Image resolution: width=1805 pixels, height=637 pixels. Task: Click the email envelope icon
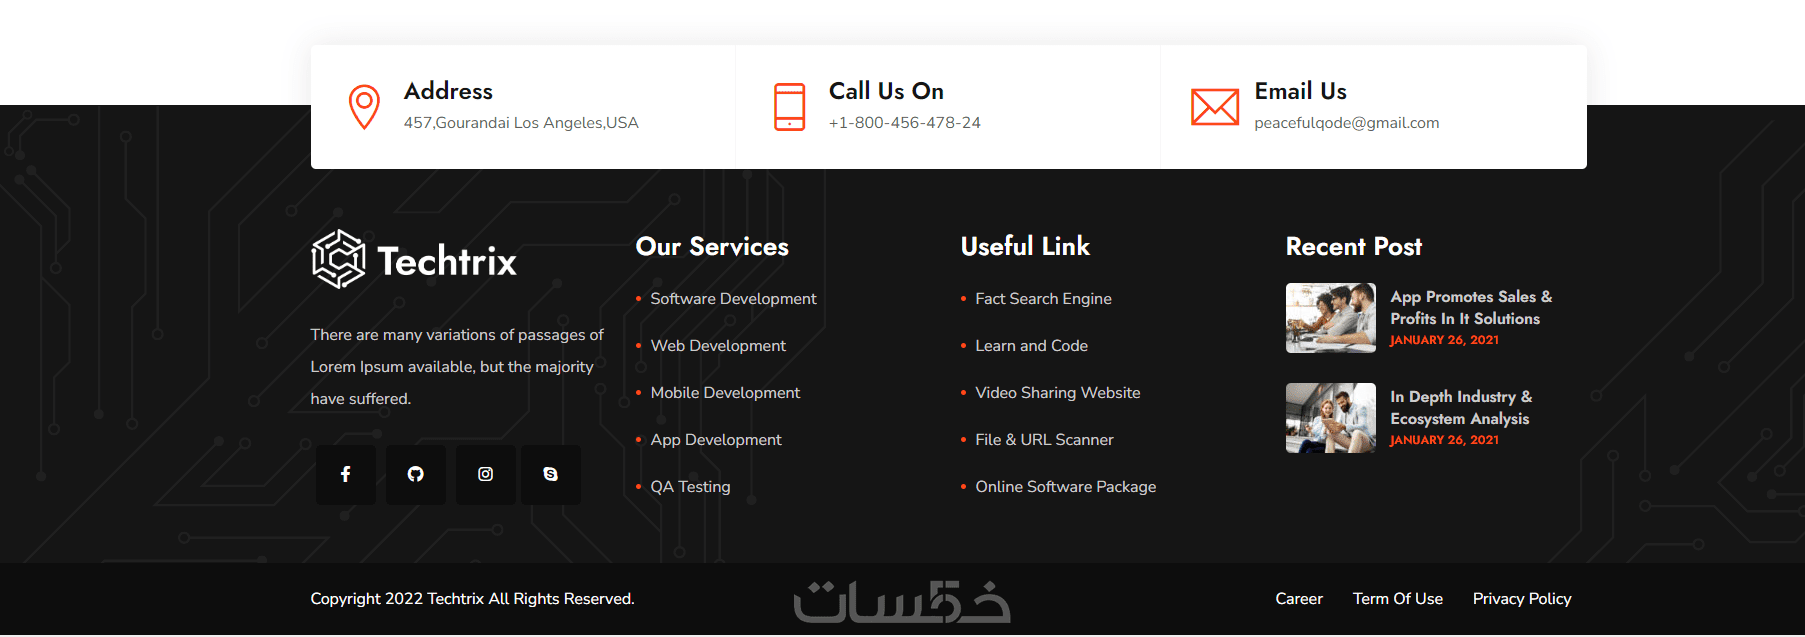(x=1215, y=107)
